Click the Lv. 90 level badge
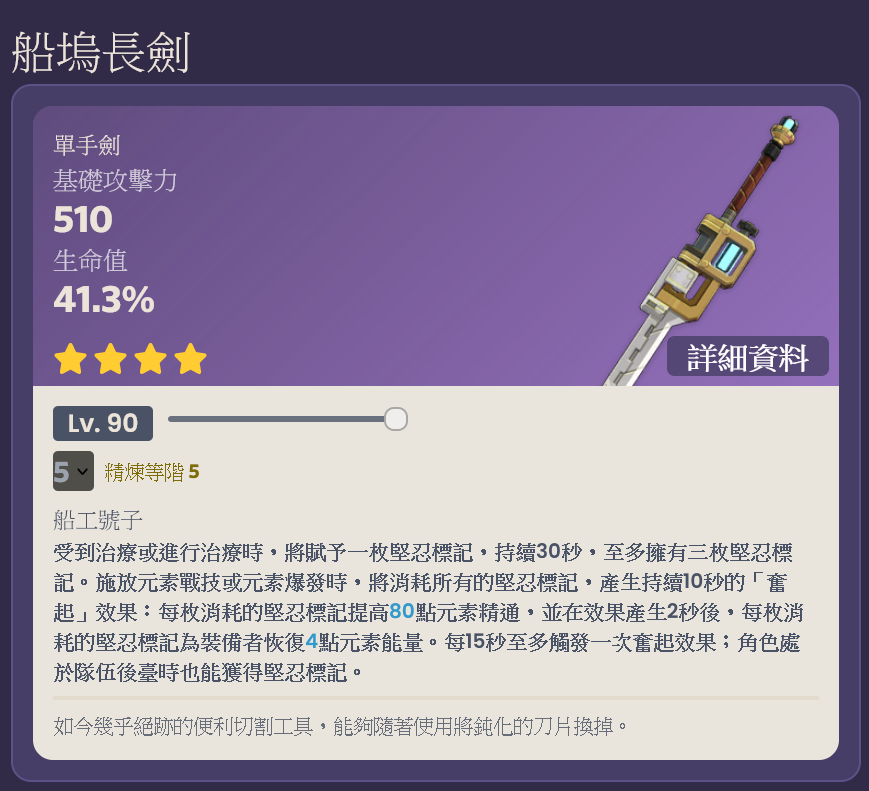This screenshot has height=791, width=869. 103,423
